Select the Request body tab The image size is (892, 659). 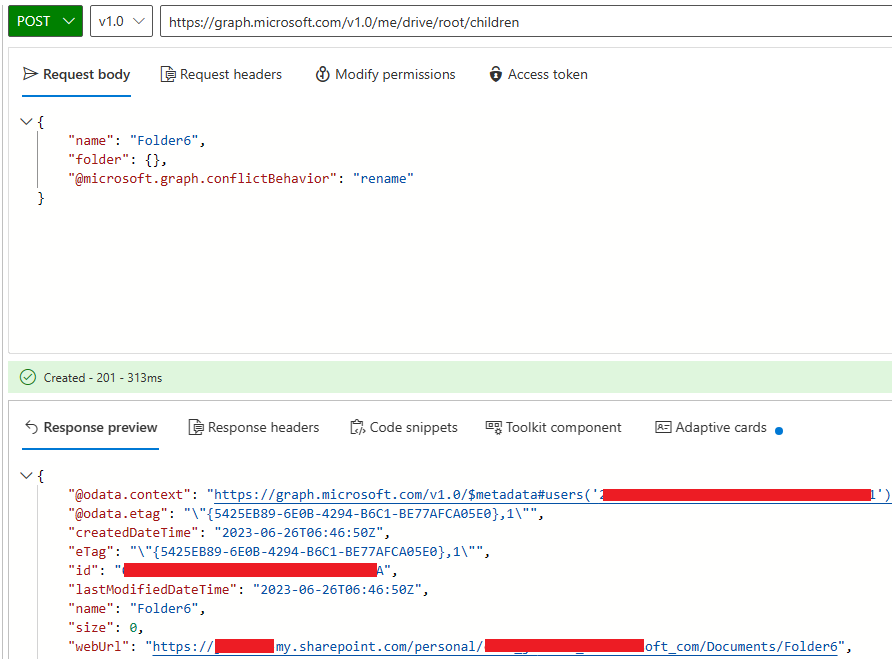tap(76, 75)
